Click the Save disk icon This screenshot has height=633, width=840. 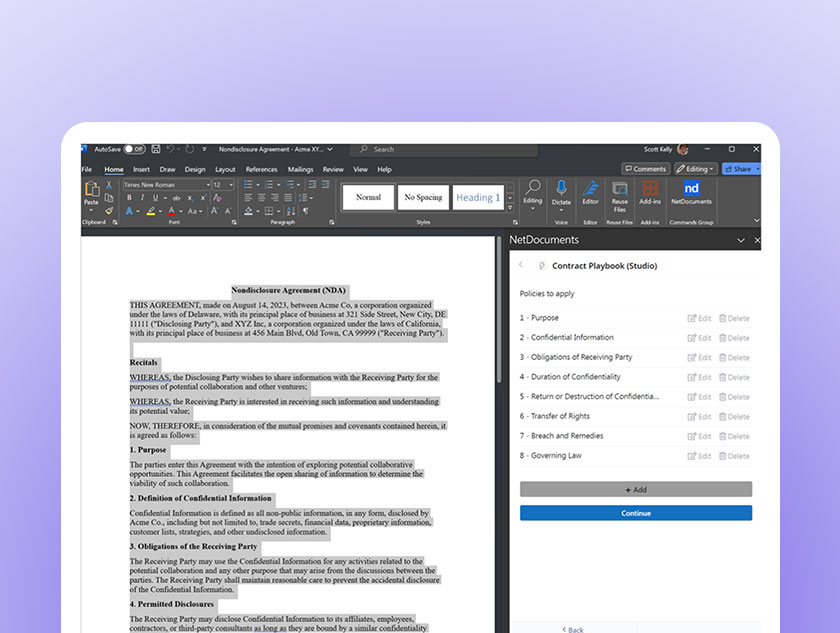156,149
